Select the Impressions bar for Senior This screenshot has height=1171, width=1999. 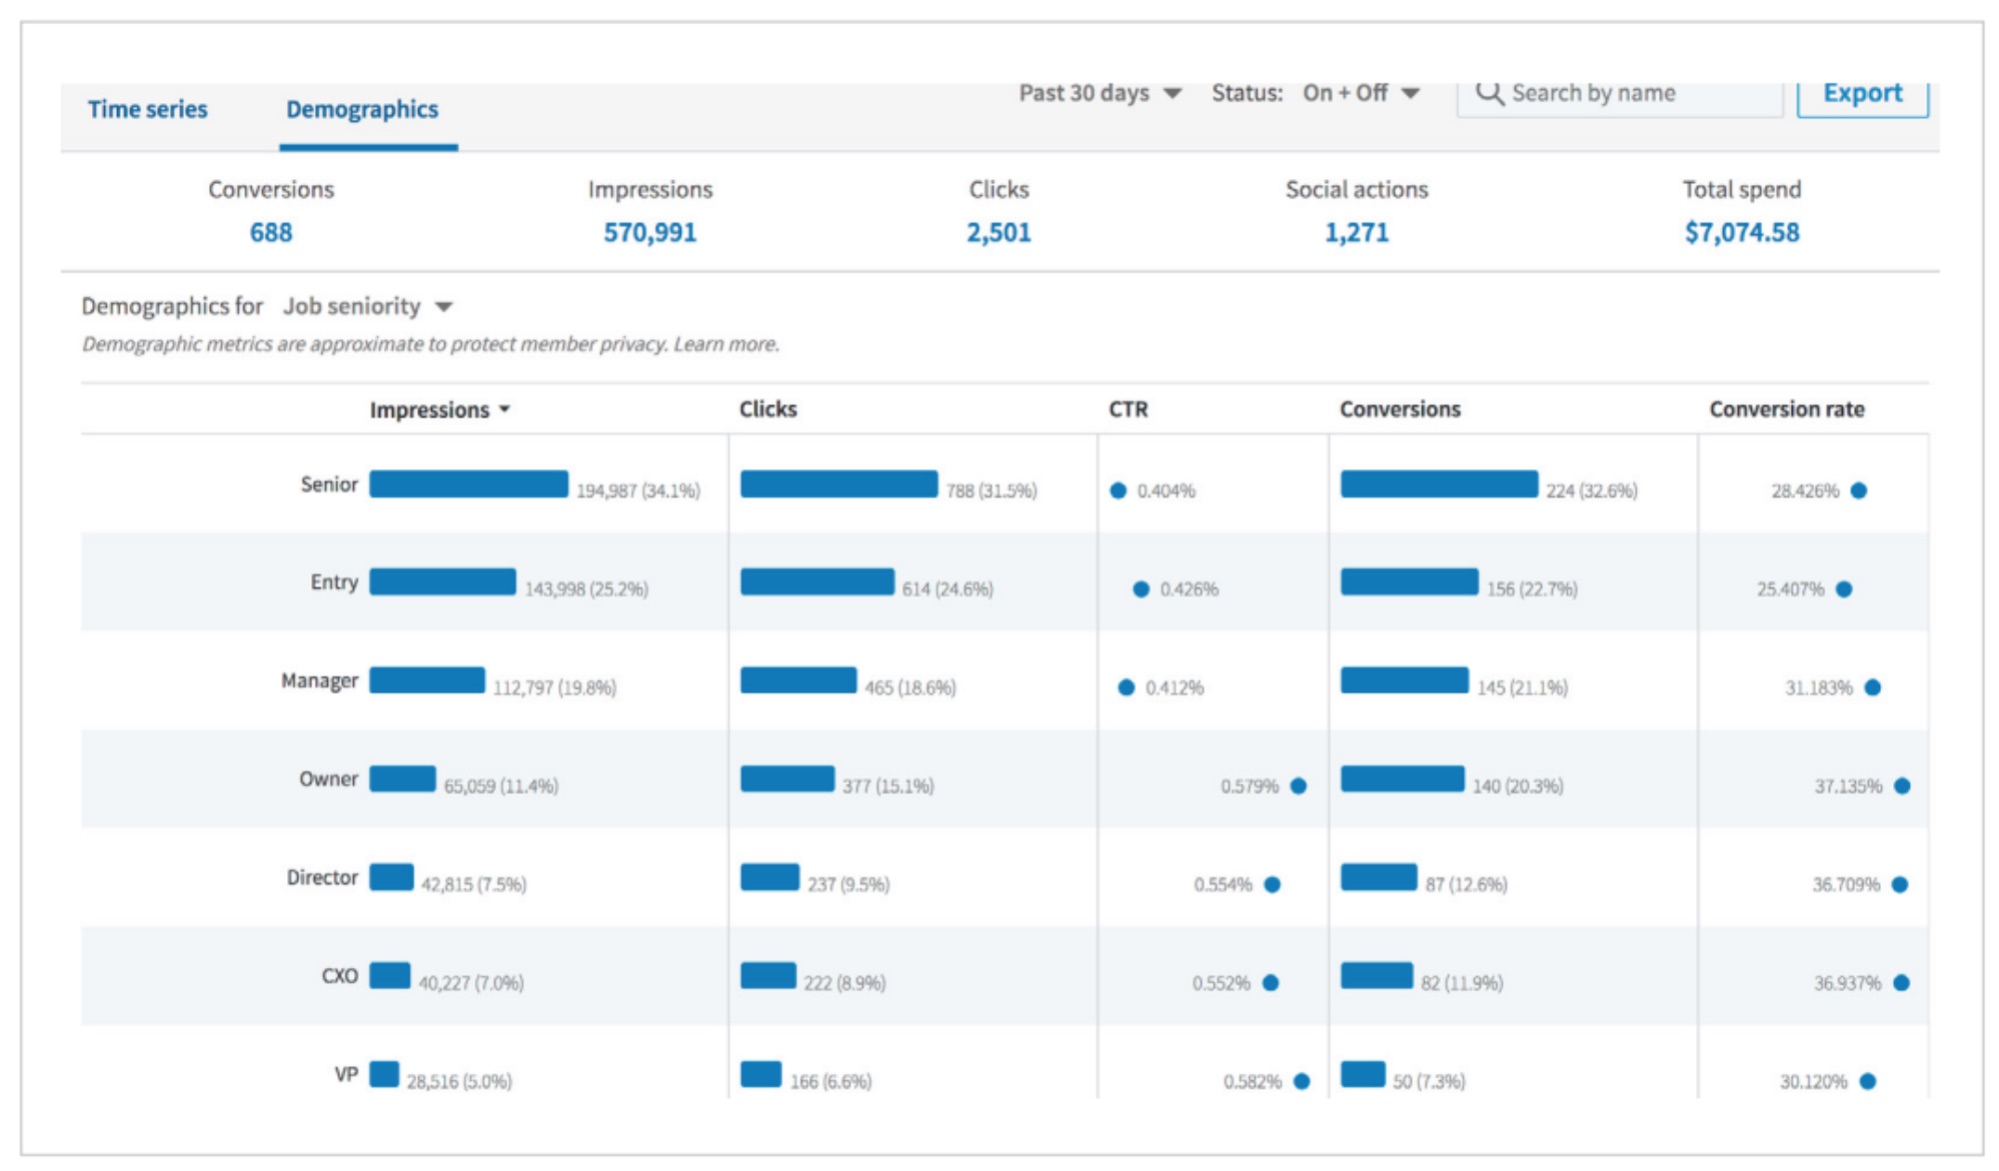pyautogui.click(x=468, y=485)
